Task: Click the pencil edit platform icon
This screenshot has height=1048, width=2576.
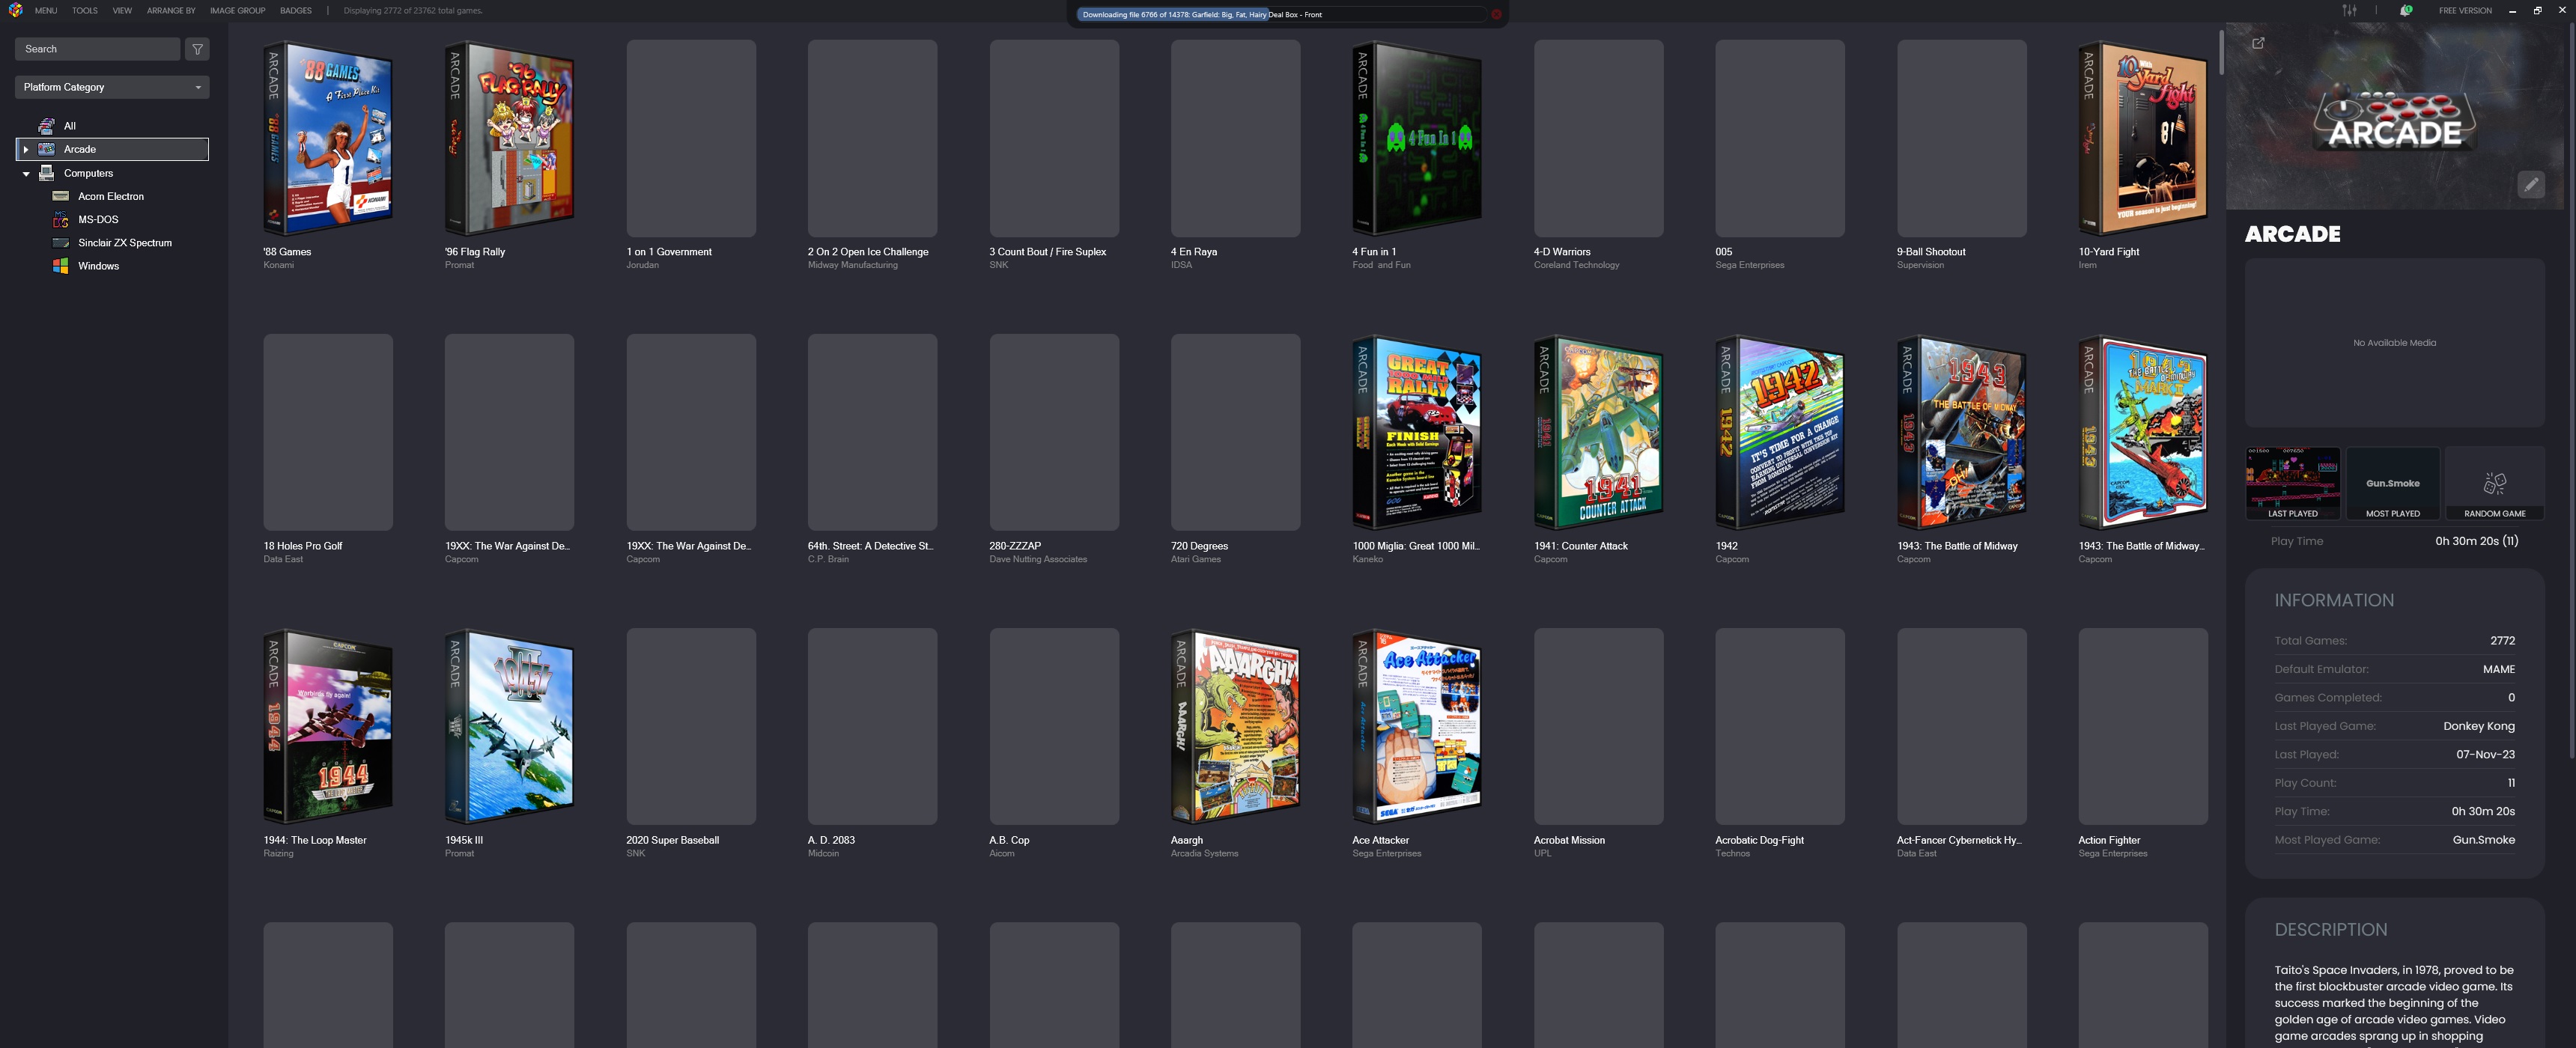Action: pyautogui.click(x=2530, y=184)
